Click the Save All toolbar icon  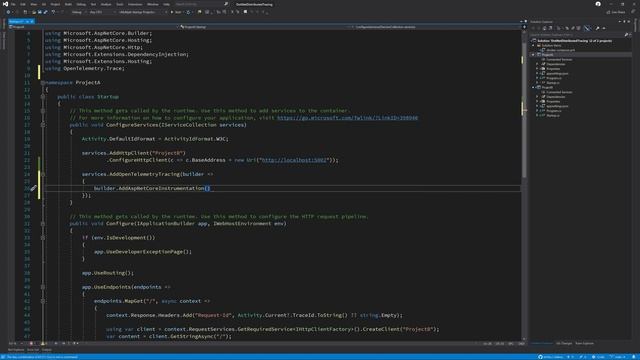point(45,12)
